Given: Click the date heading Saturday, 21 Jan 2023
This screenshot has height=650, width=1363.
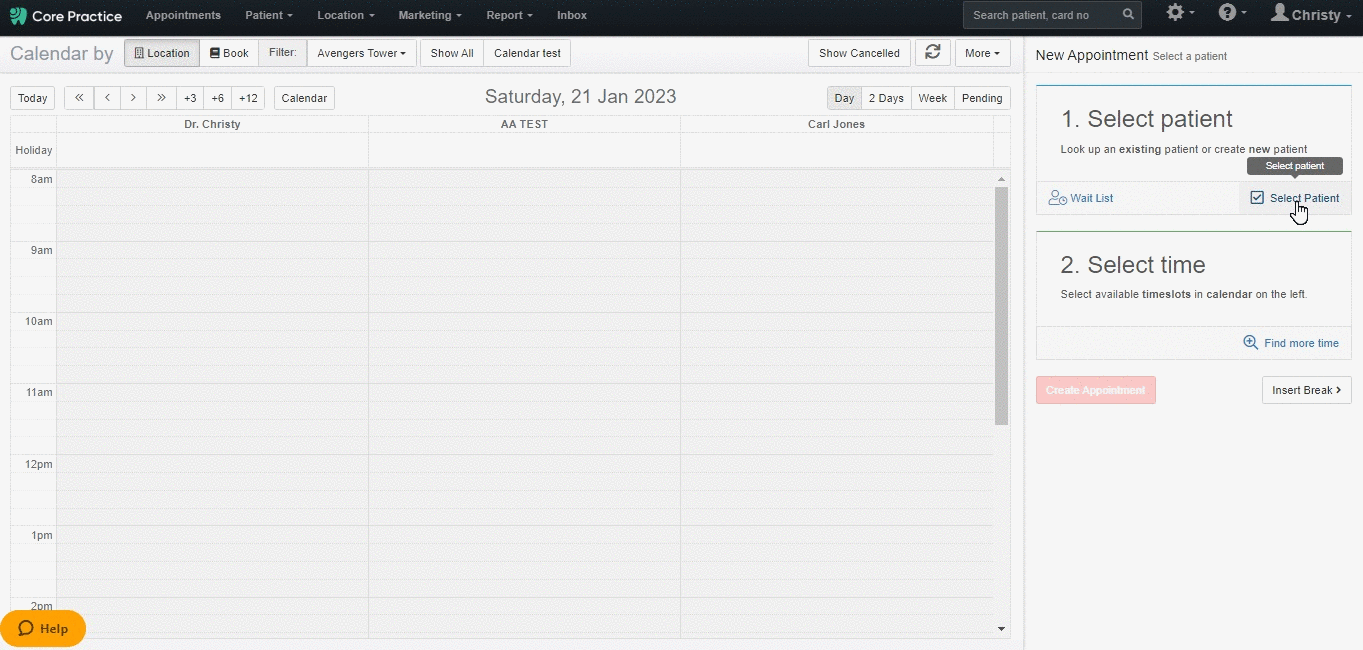Looking at the screenshot, I should pos(580,97).
